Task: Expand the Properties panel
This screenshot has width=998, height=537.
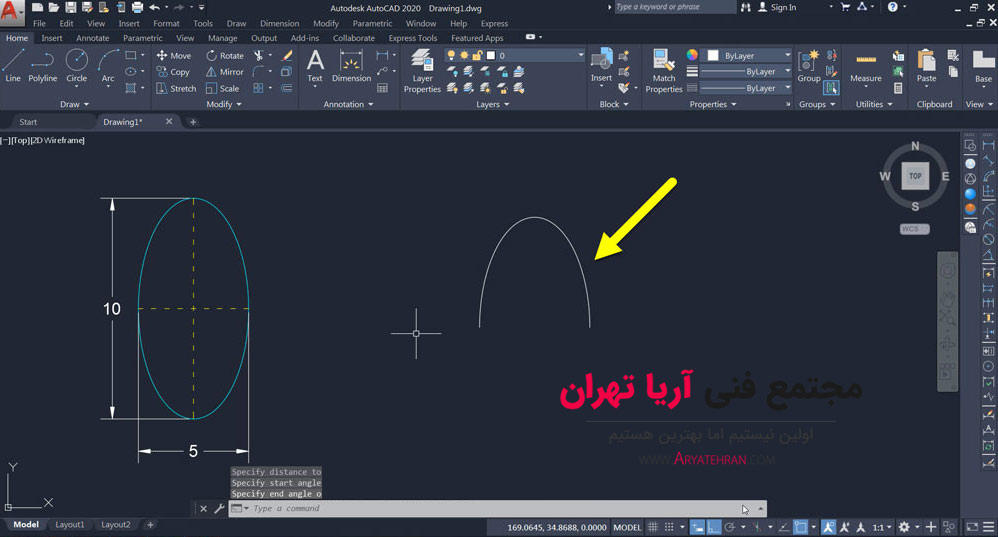Action: pyautogui.click(x=713, y=104)
